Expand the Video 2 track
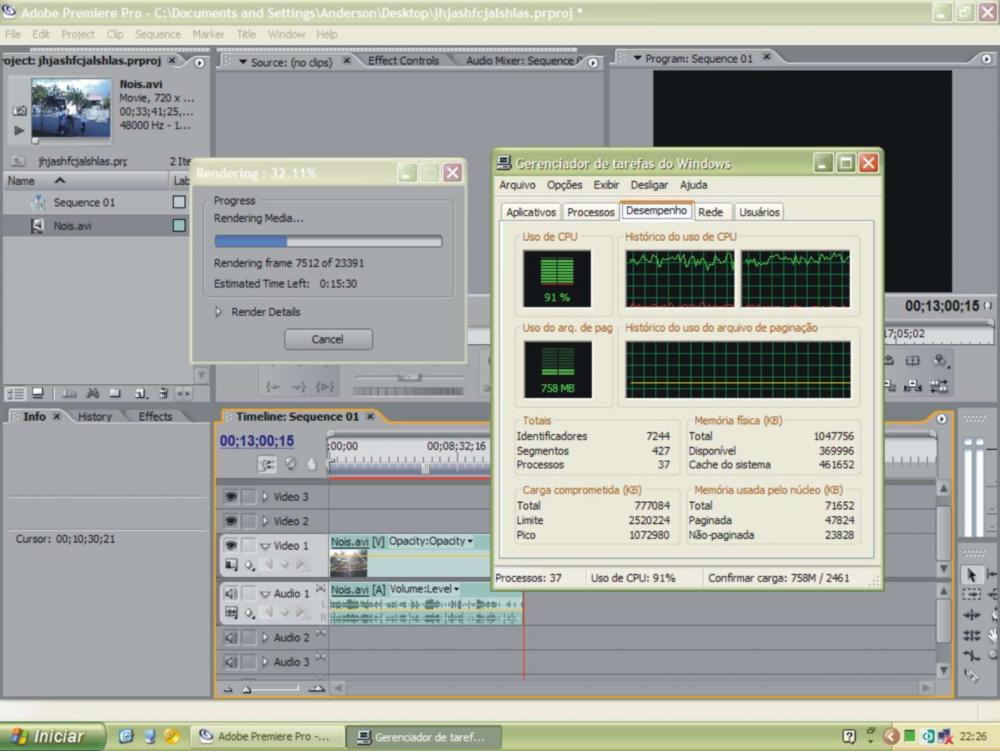 265,521
